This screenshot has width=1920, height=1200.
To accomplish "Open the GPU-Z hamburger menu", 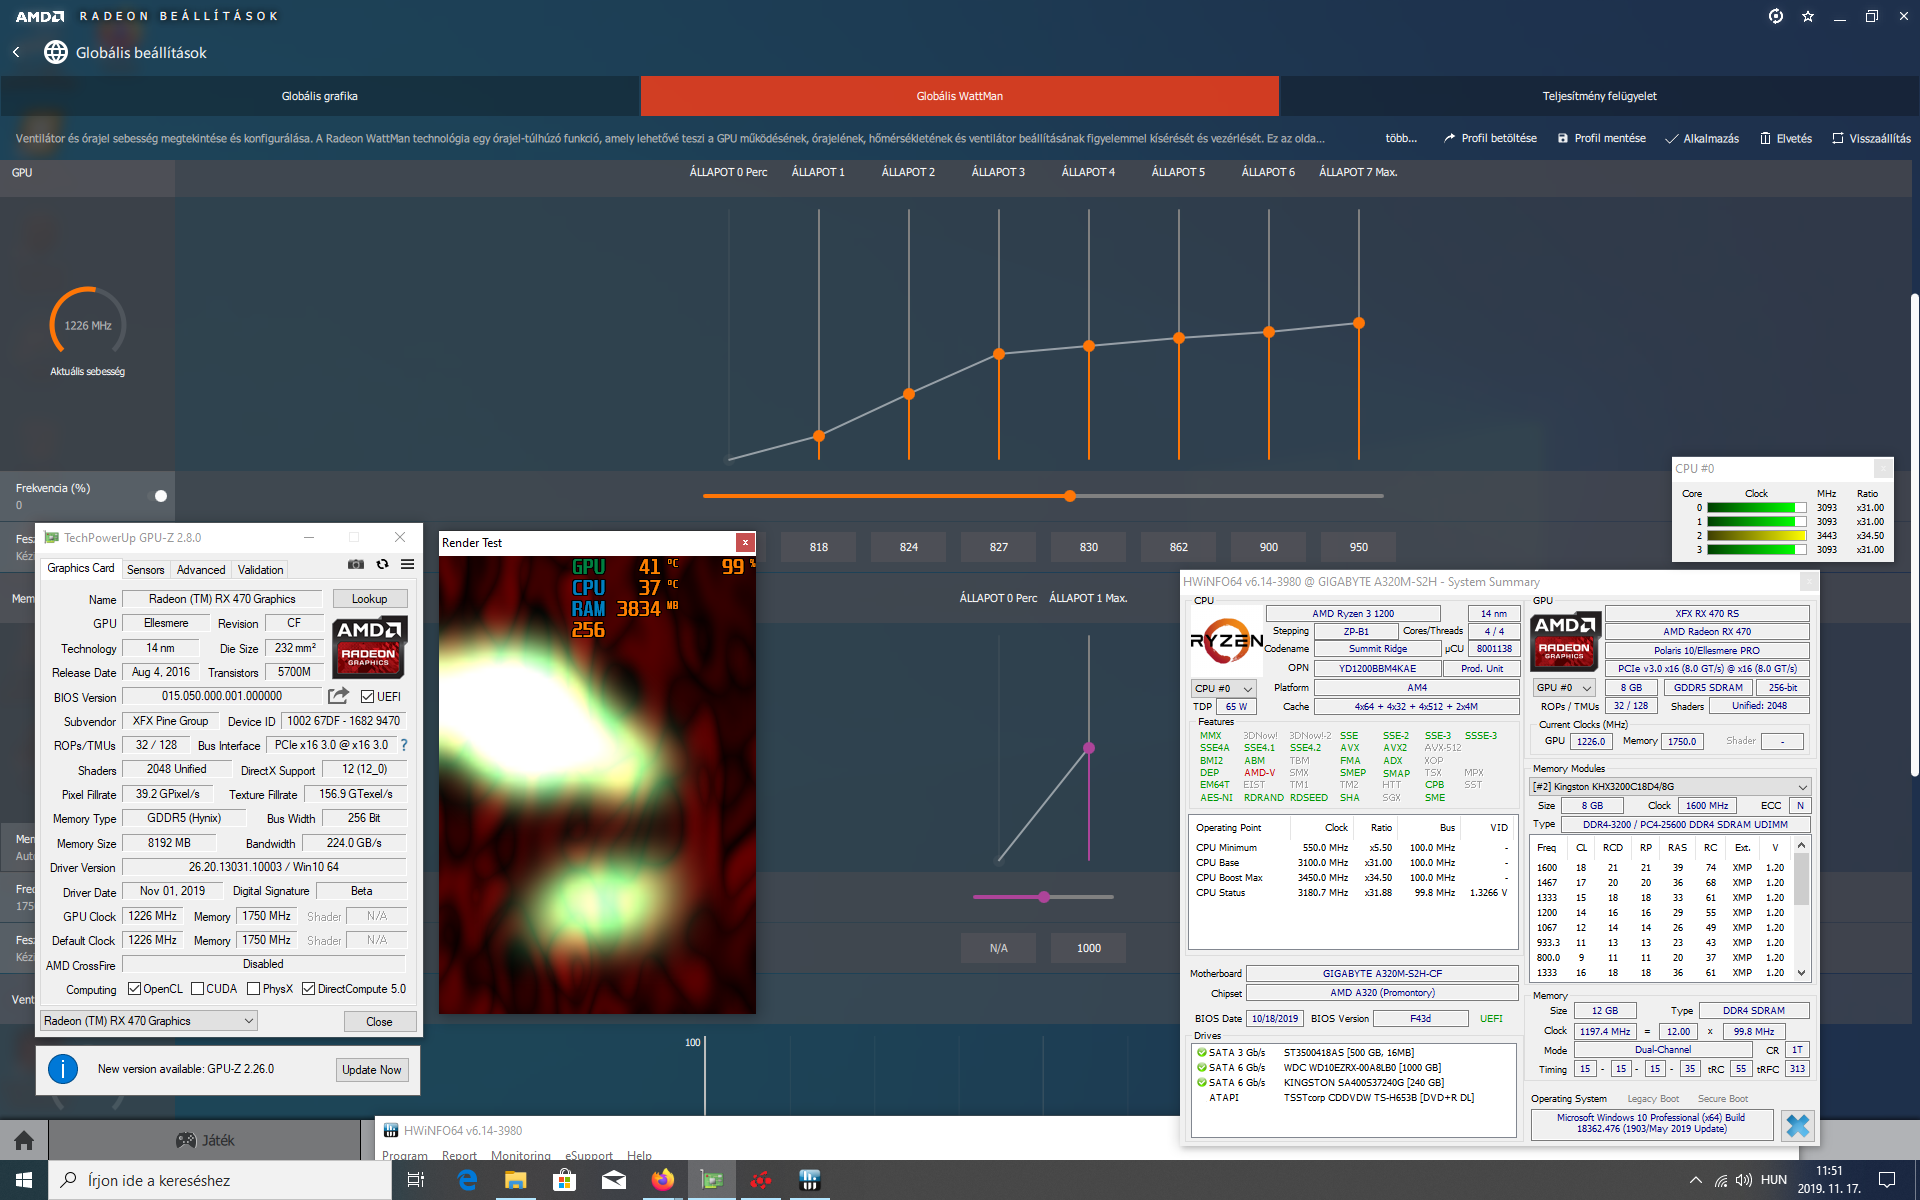I will point(408,564).
